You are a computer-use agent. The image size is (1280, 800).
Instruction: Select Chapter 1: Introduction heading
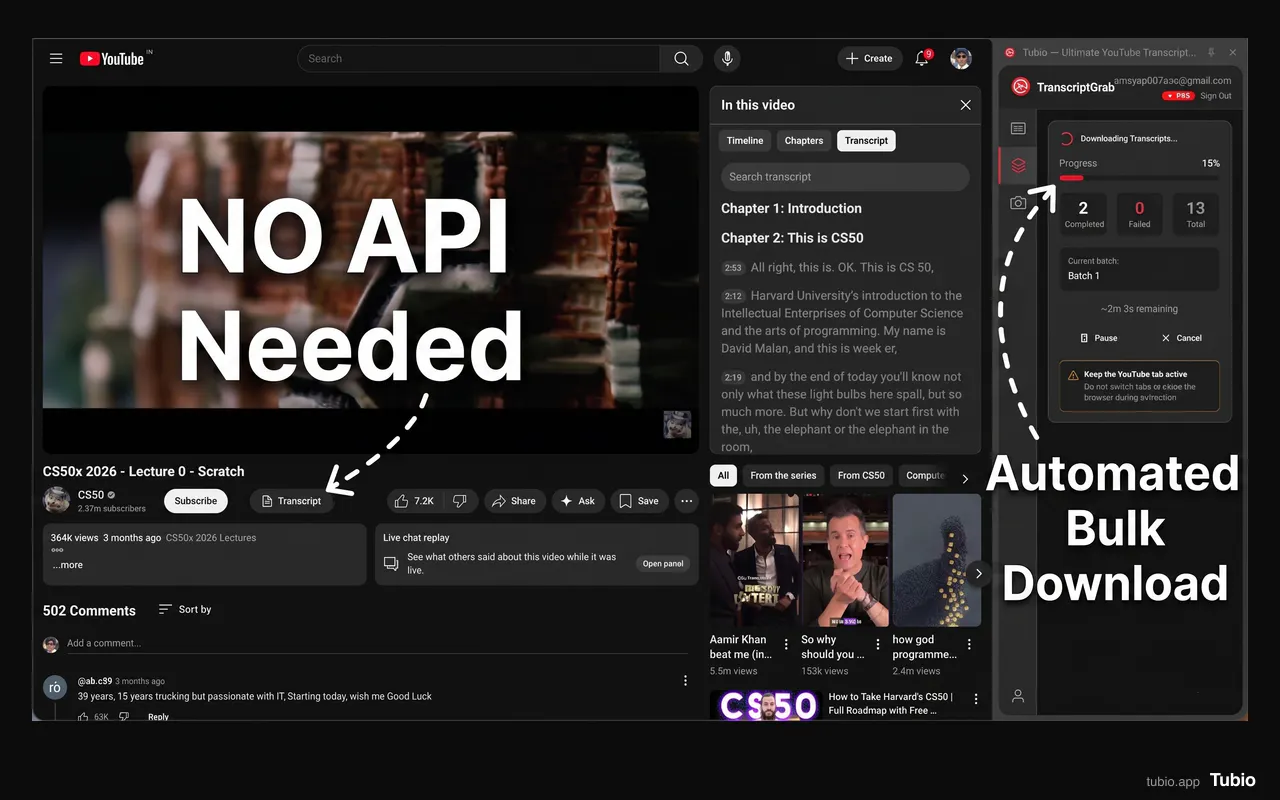click(x=791, y=209)
